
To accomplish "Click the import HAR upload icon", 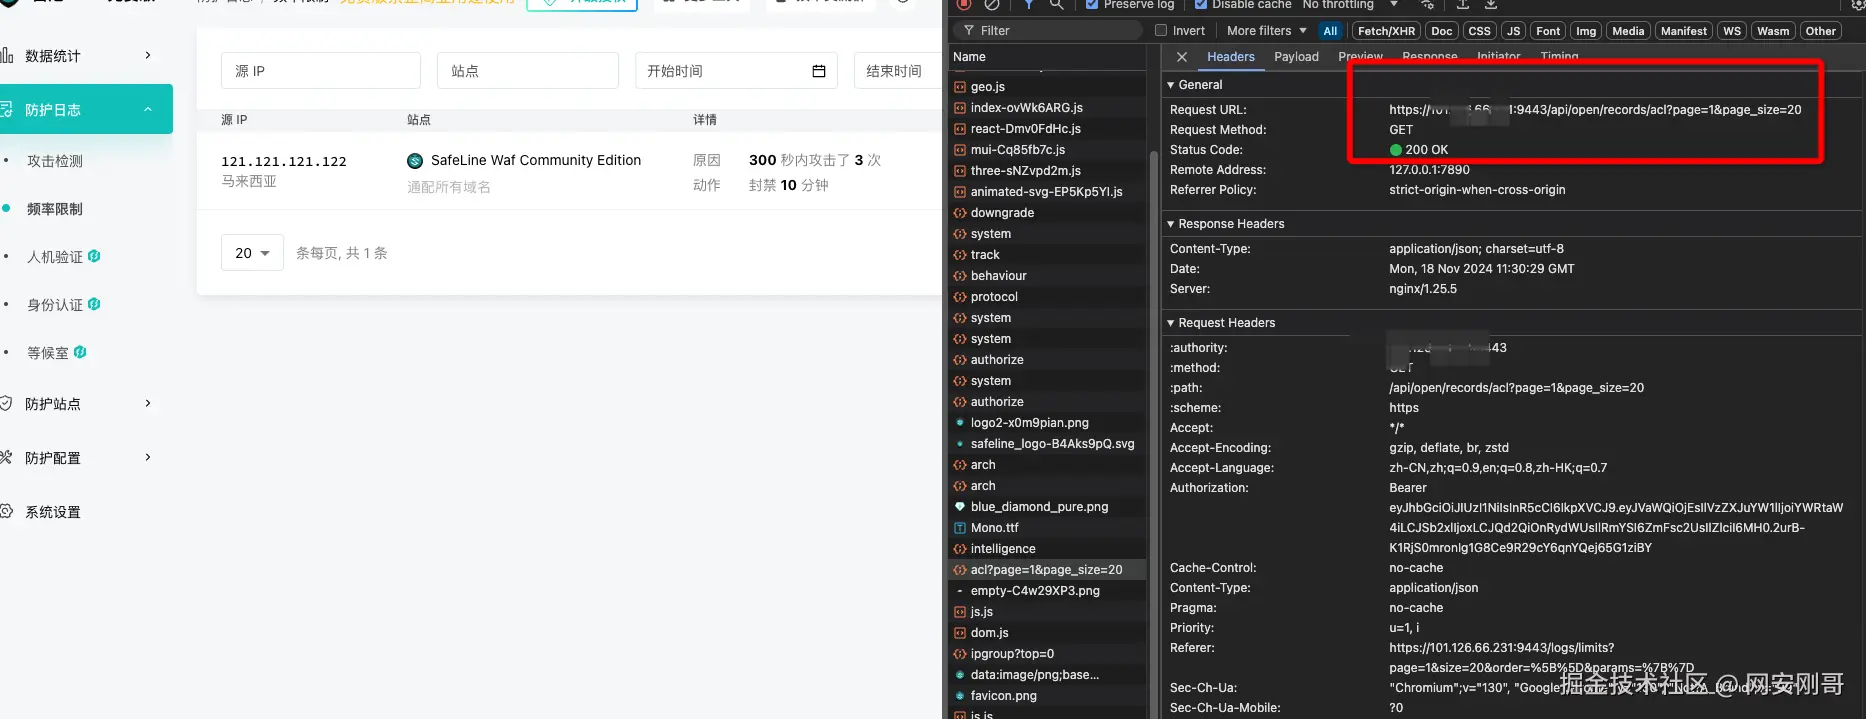I will pyautogui.click(x=1463, y=4).
